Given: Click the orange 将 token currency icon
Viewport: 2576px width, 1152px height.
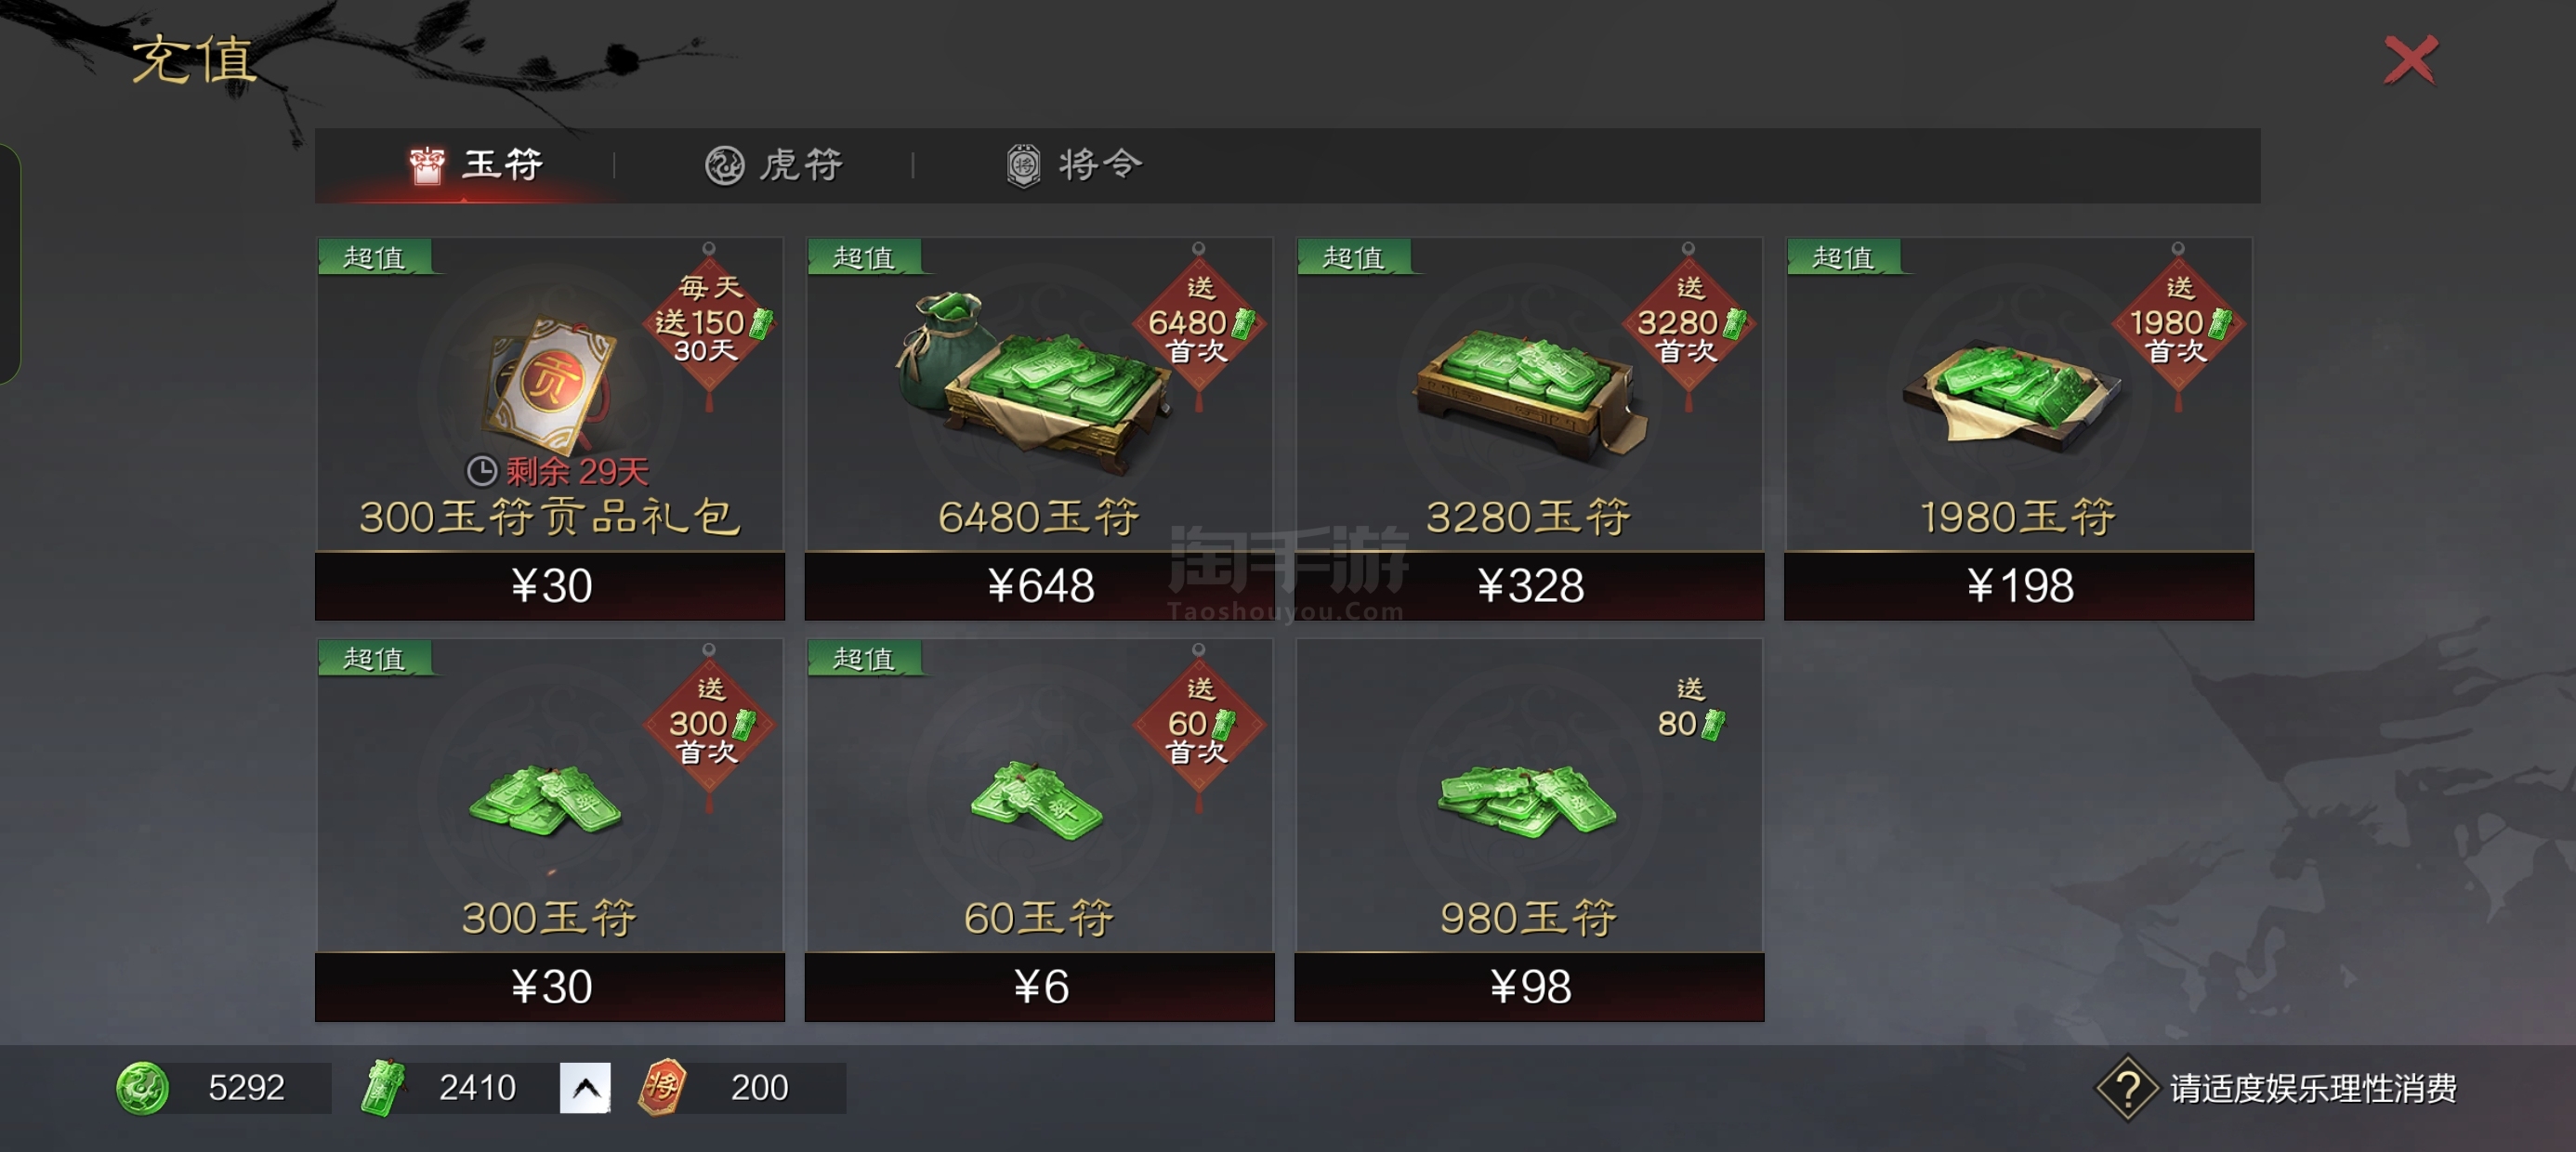Looking at the screenshot, I should [x=662, y=1087].
